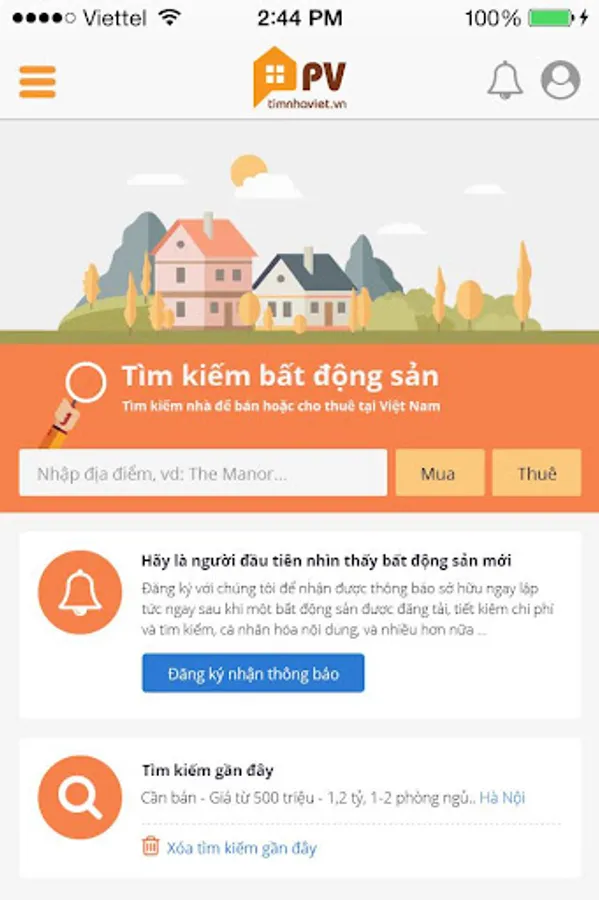Tap the orange search circle icon
Screen dimensions: 599x900
click(80, 797)
